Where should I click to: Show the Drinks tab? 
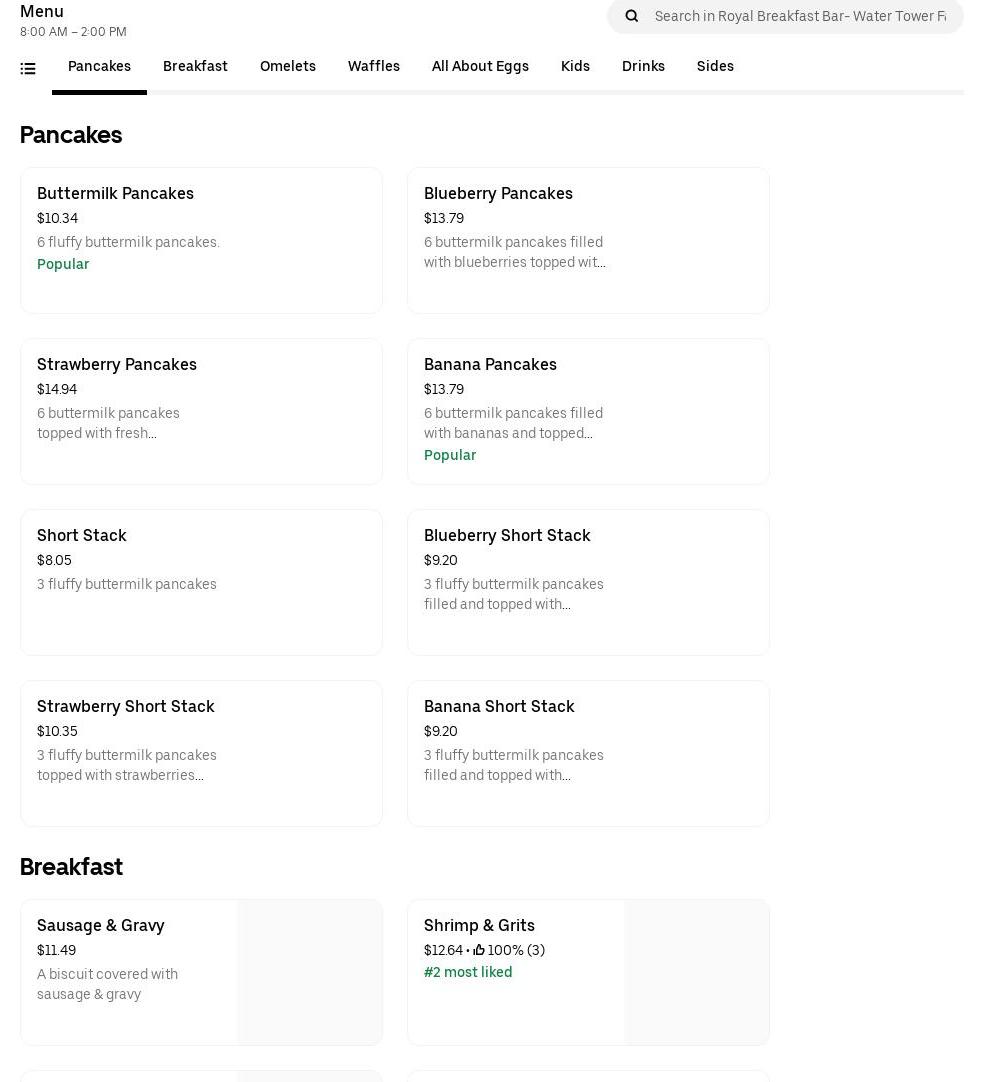643,67
